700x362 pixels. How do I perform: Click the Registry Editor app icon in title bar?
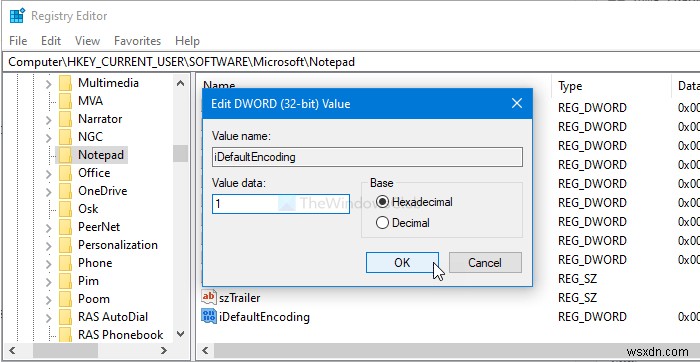point(17,16)
